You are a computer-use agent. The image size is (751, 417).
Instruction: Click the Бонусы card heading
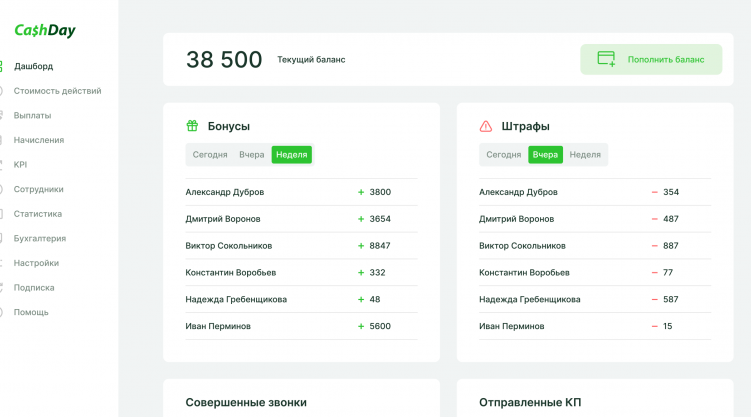point(228,126)
